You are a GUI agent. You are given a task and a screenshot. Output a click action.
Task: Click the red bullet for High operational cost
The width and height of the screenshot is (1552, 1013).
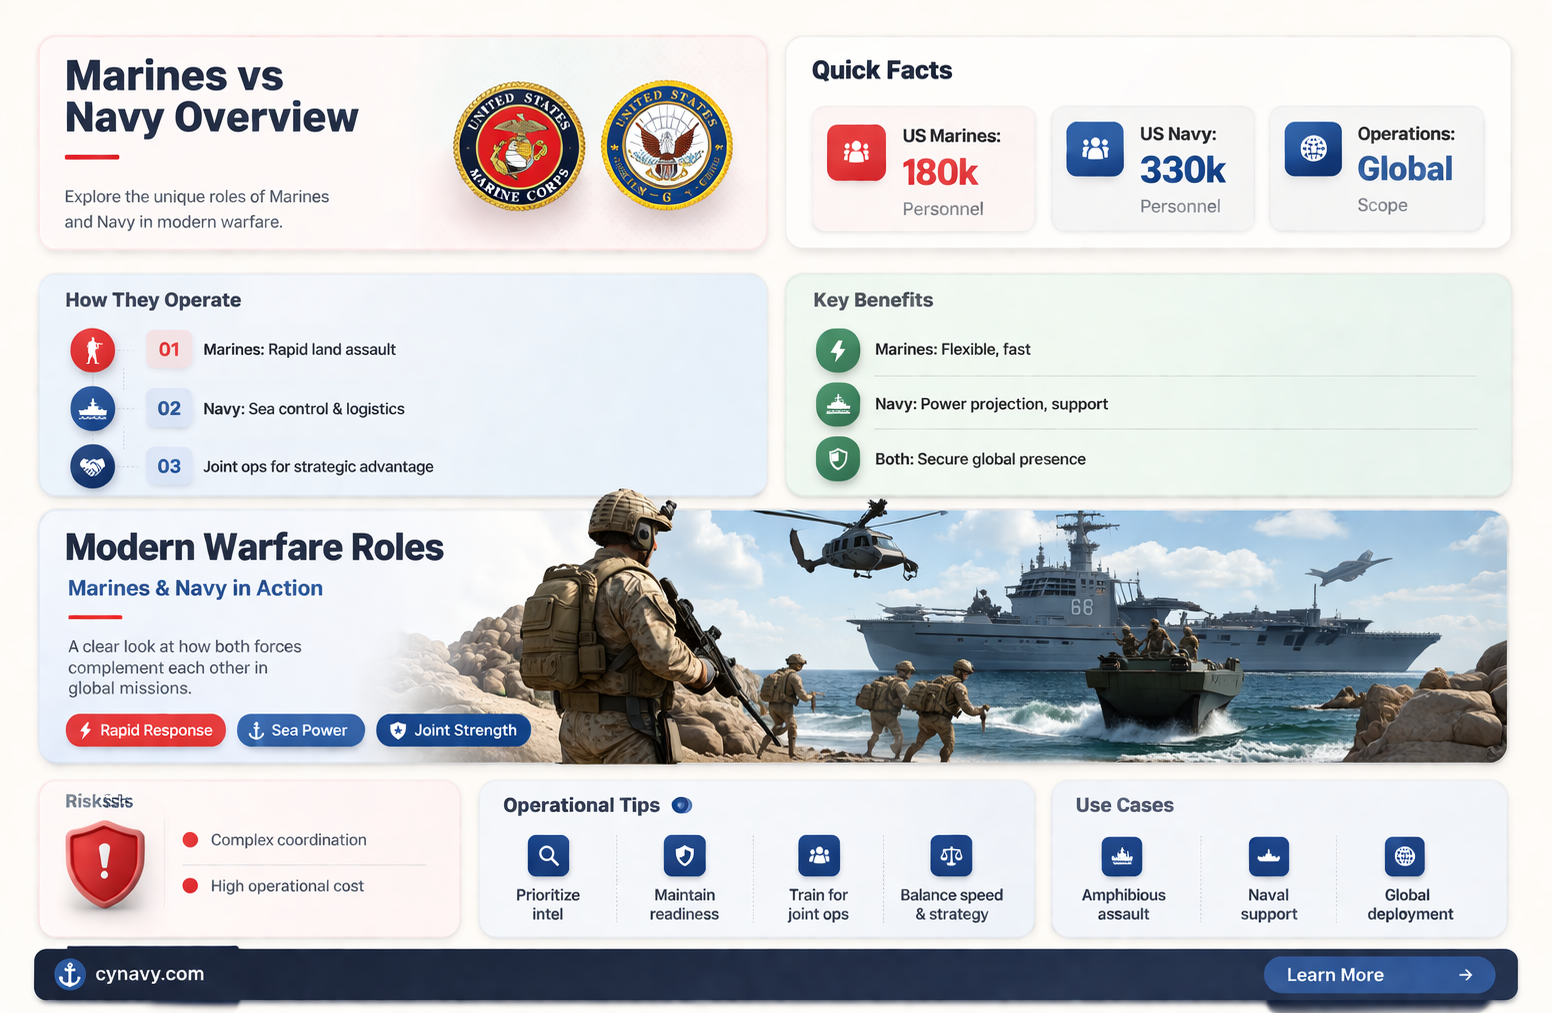point(190,886)
